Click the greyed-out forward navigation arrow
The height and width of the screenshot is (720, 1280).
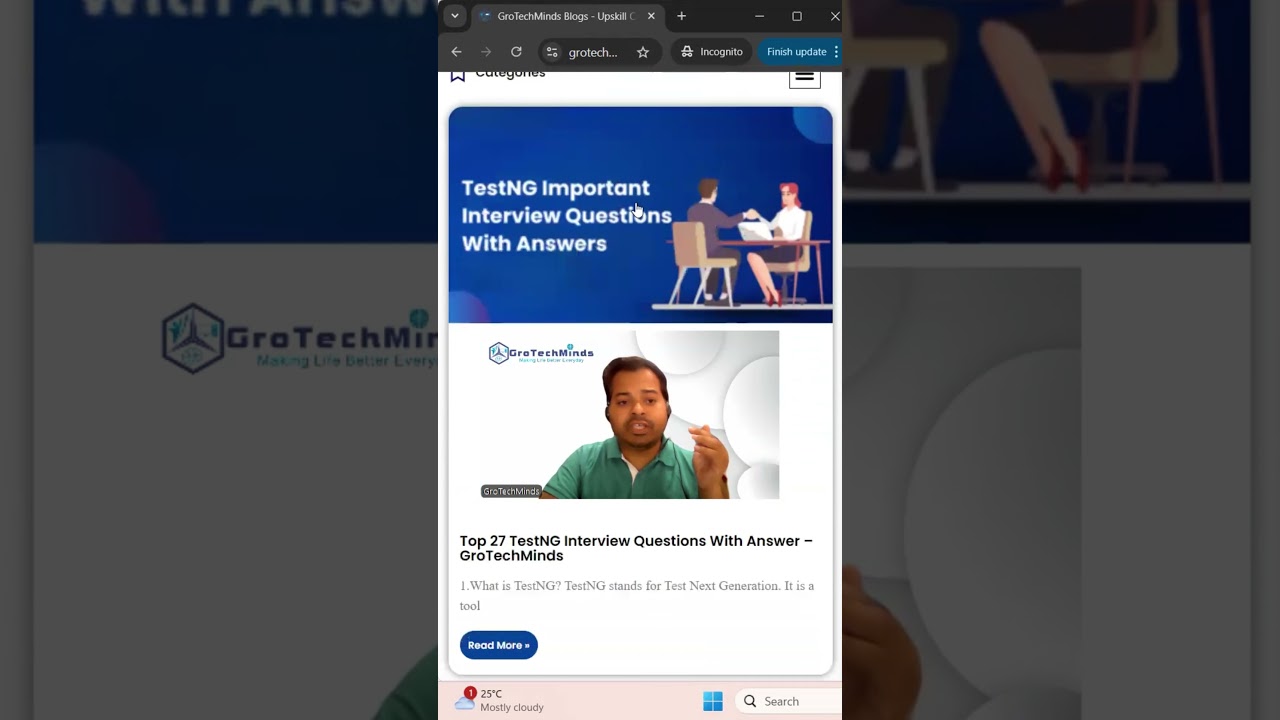pos(486,52)
